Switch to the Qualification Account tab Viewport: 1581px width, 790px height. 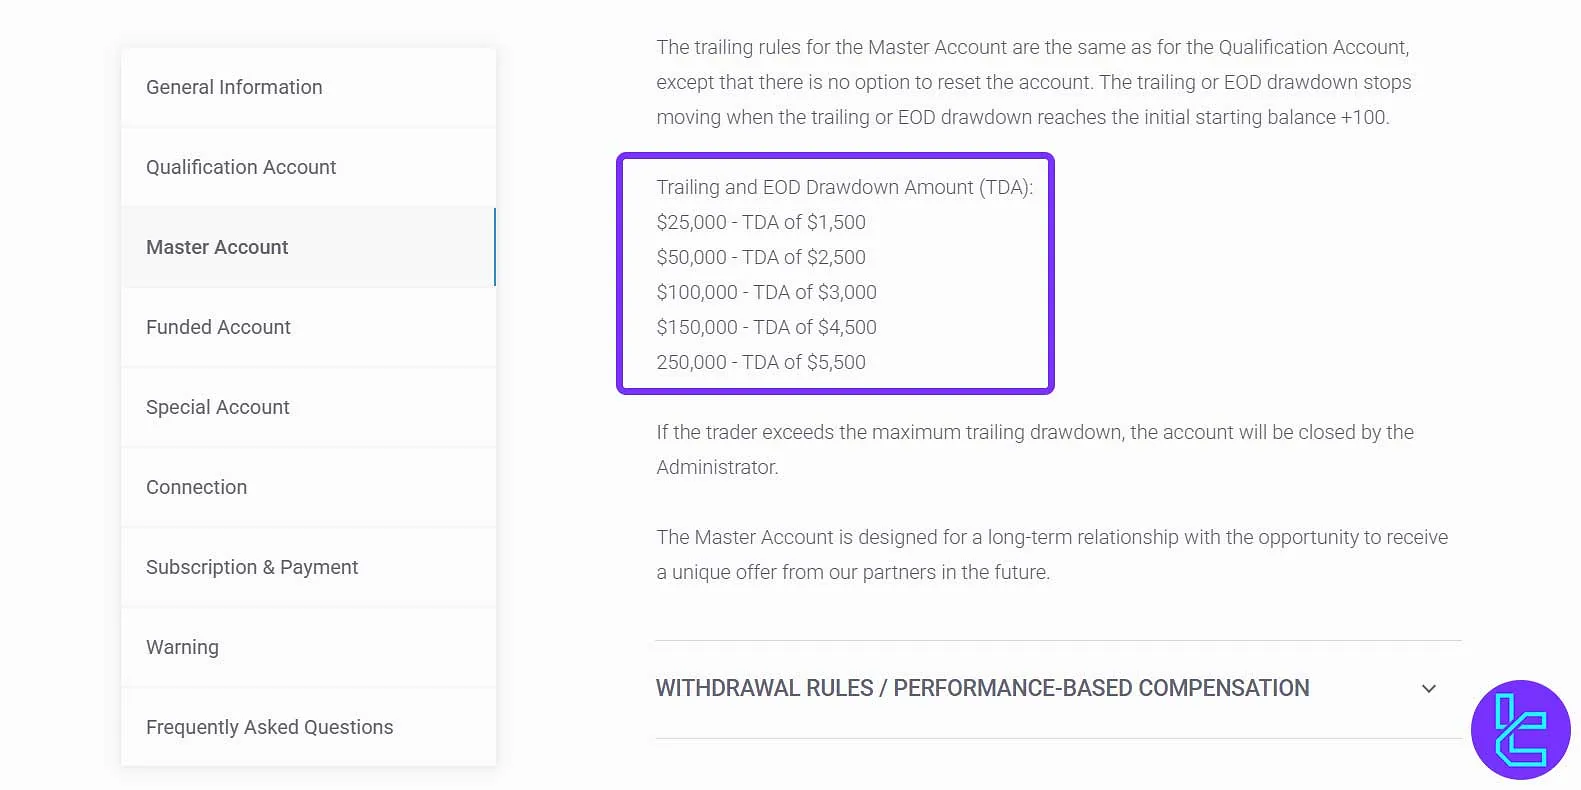[241, 167]
